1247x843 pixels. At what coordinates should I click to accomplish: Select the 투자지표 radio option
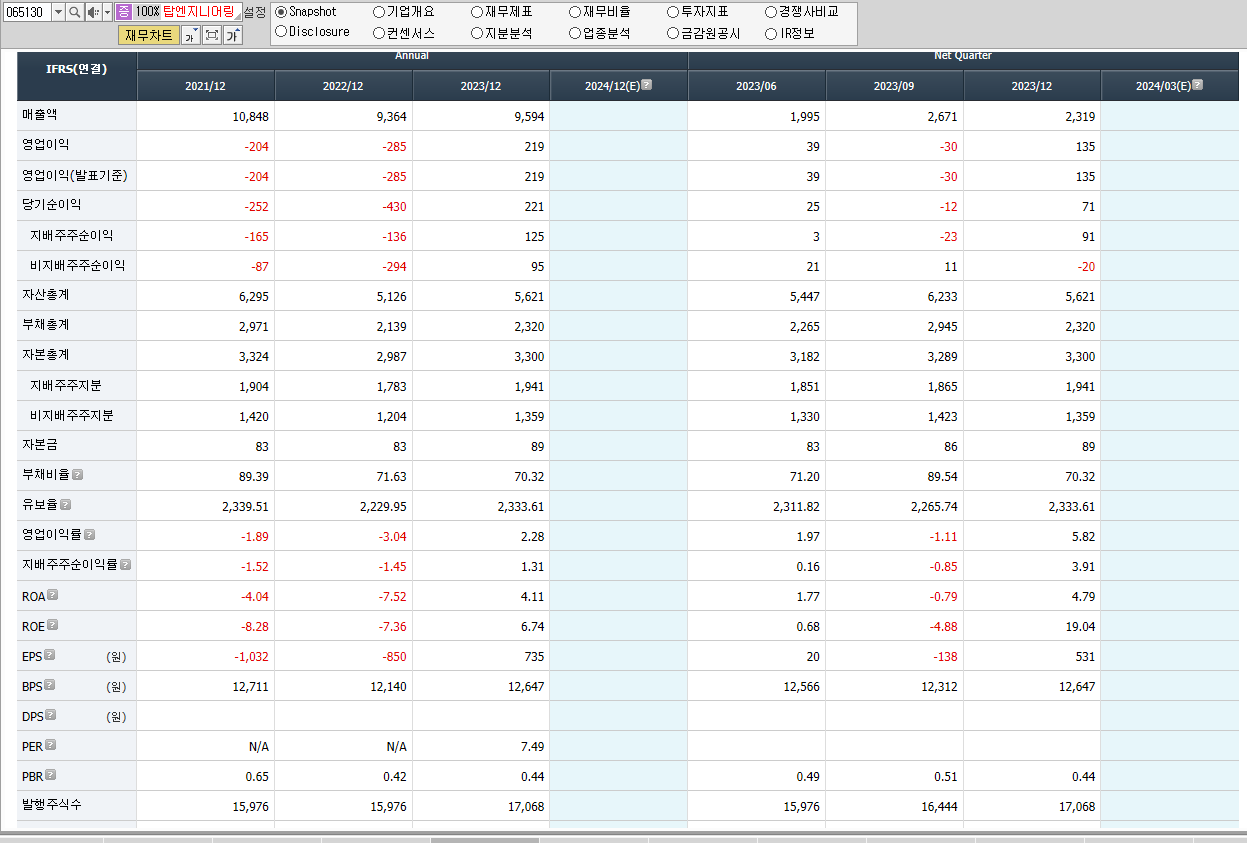coord(673,12)
